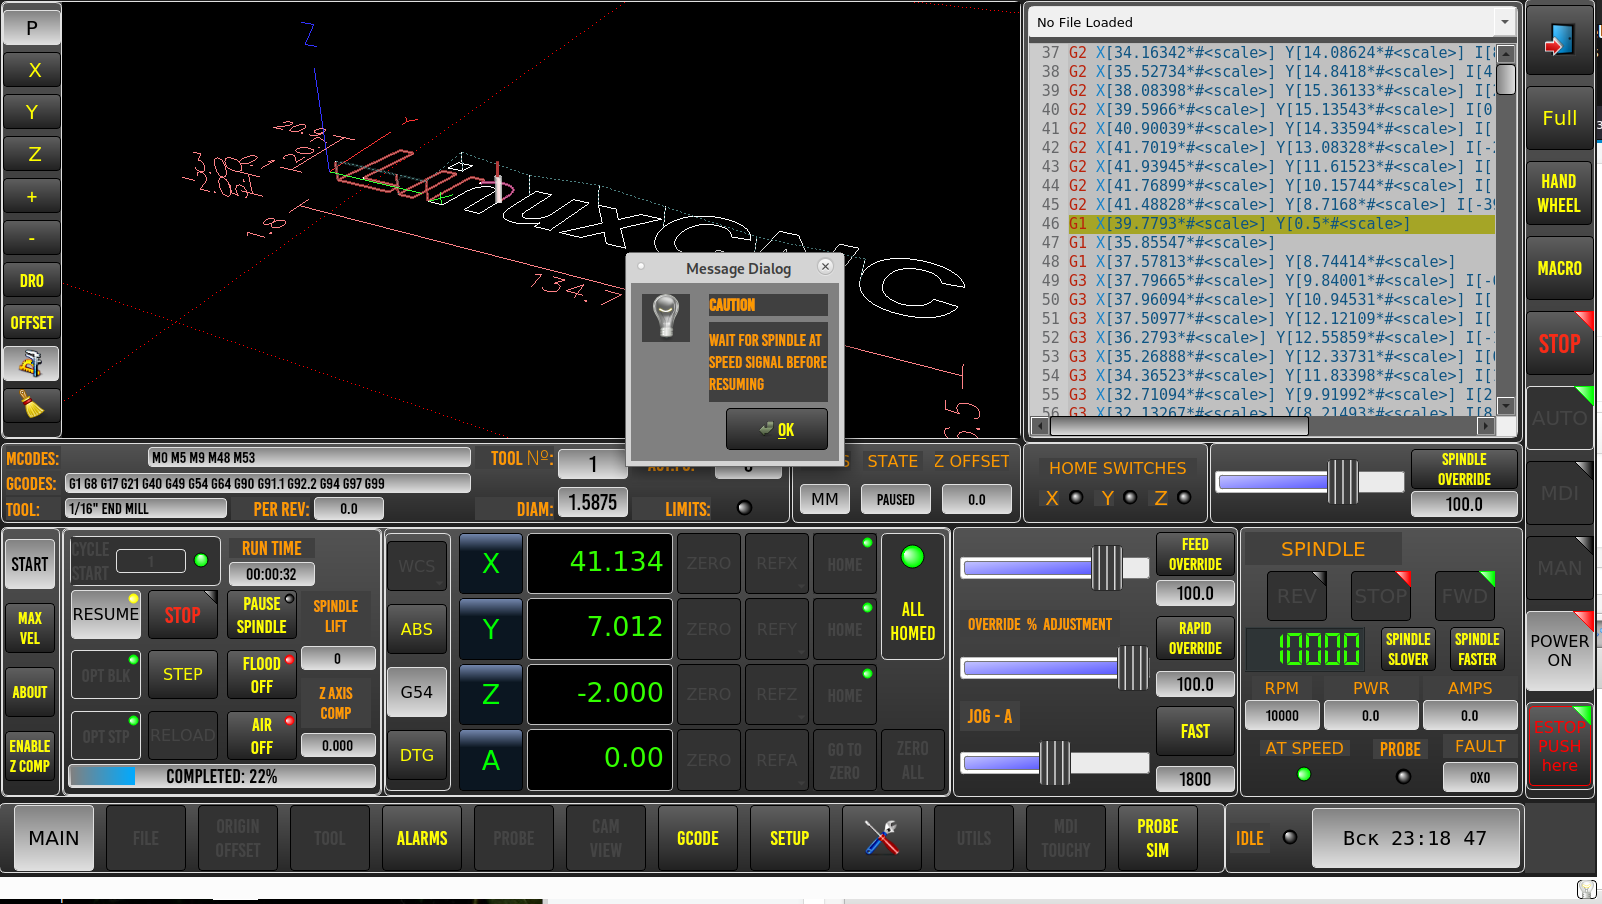Toggle OFFSET display in preview

32,323
